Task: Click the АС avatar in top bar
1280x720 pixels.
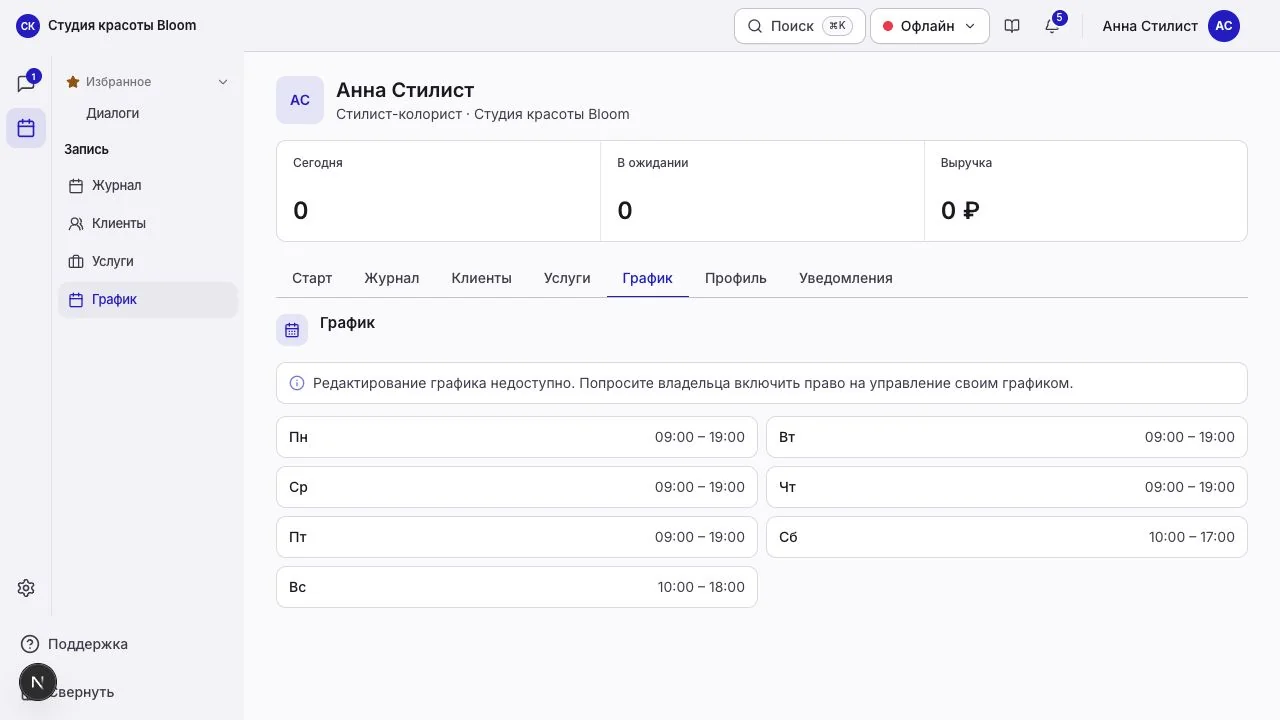Action: point(1224,26)
